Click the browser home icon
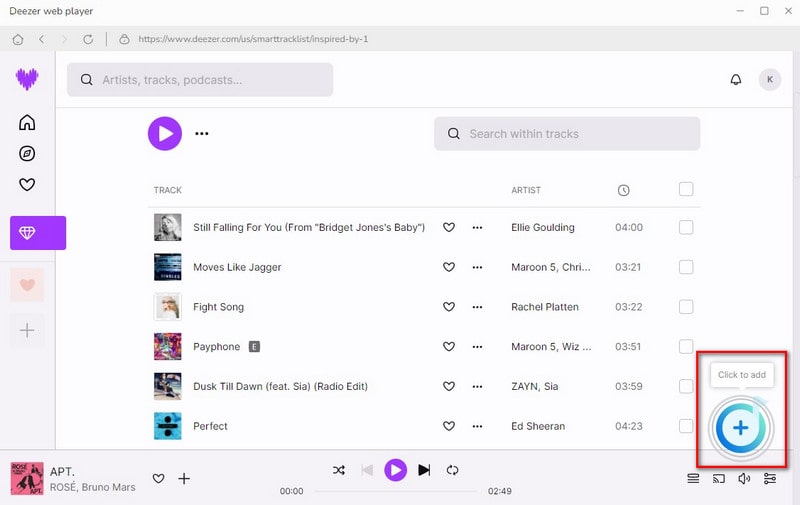The image size is (800, 505). pyautogui.click(x=18, y=39)
